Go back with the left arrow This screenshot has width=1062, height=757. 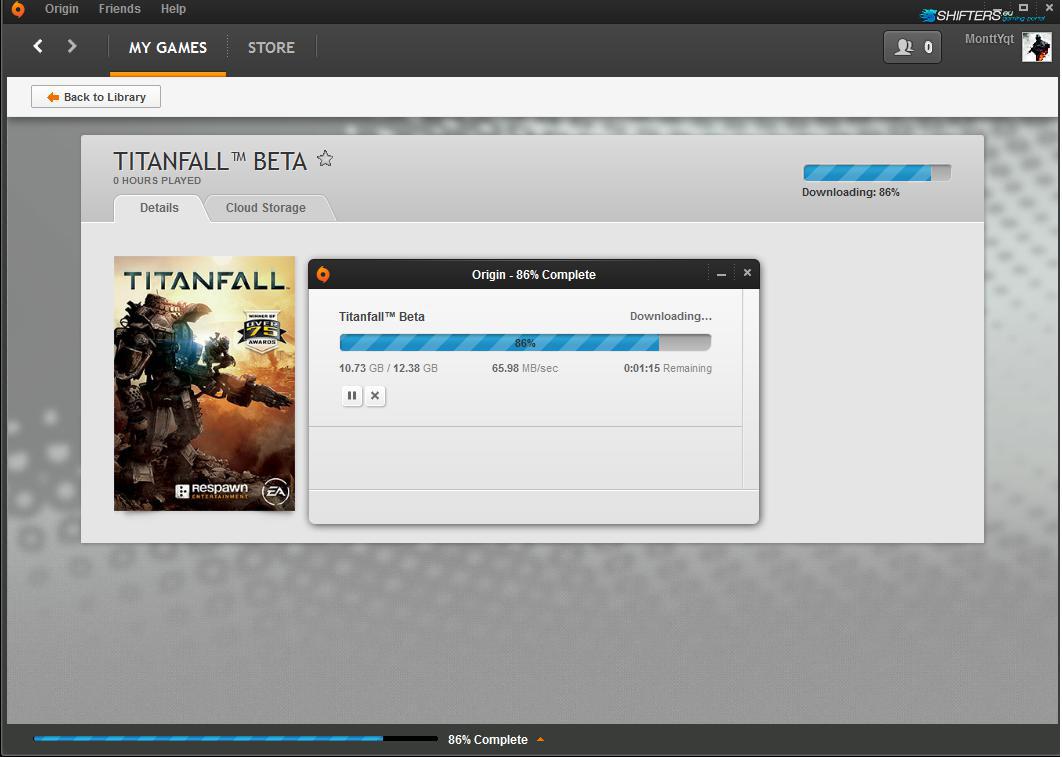(38, 46)
